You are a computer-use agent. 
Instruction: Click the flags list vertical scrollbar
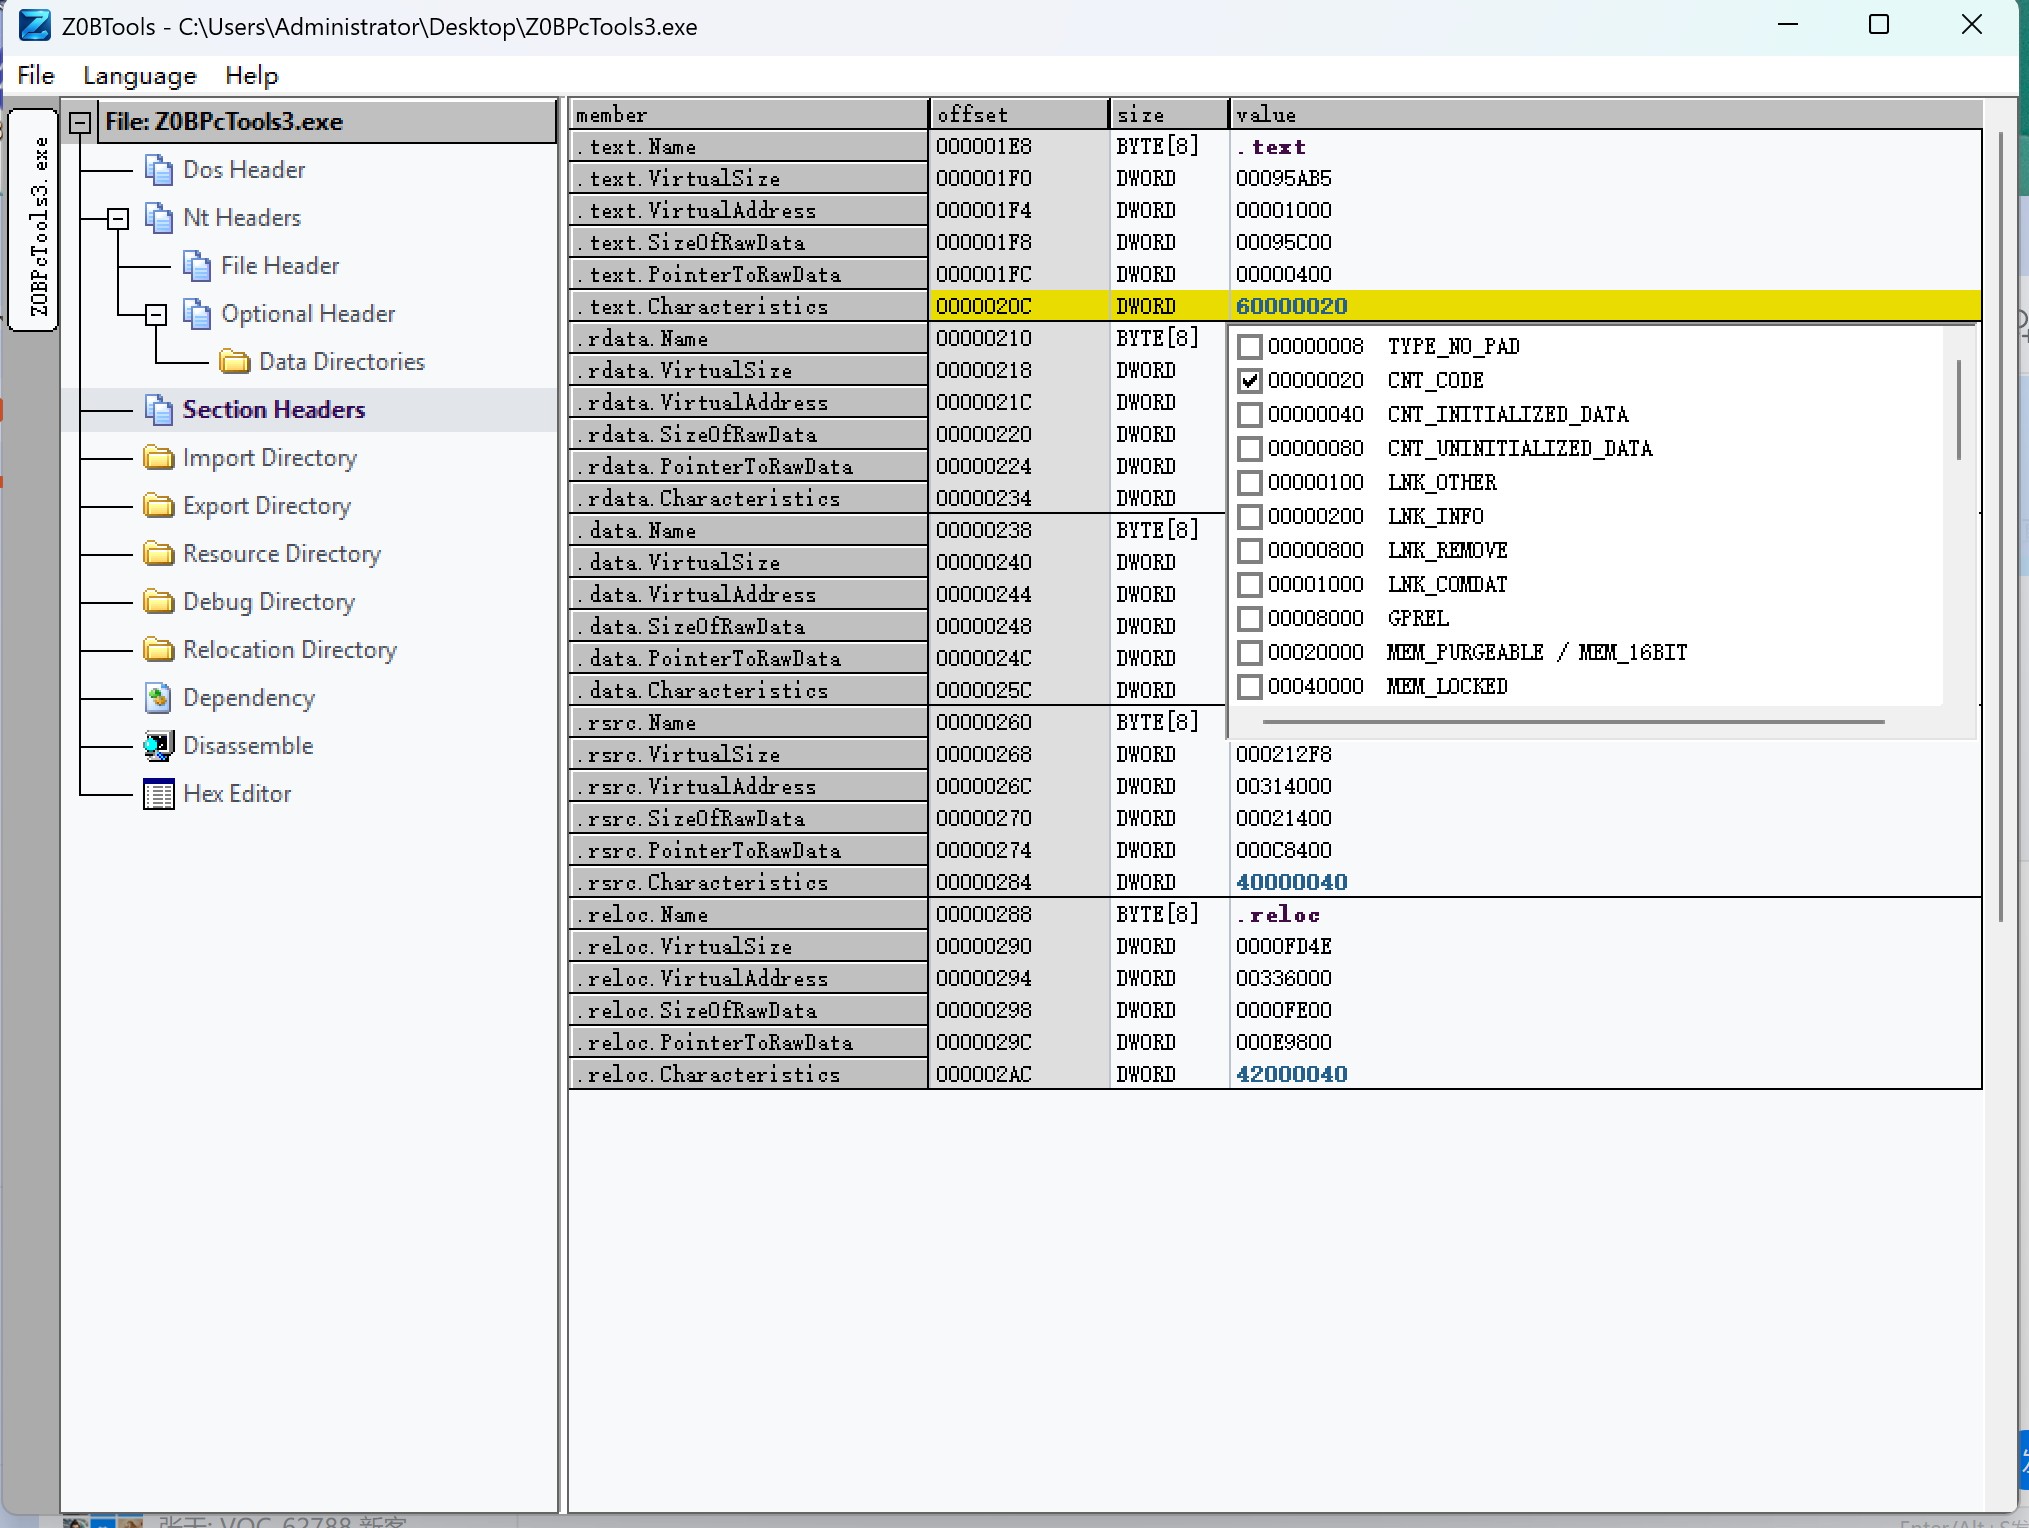point(1958,411)
